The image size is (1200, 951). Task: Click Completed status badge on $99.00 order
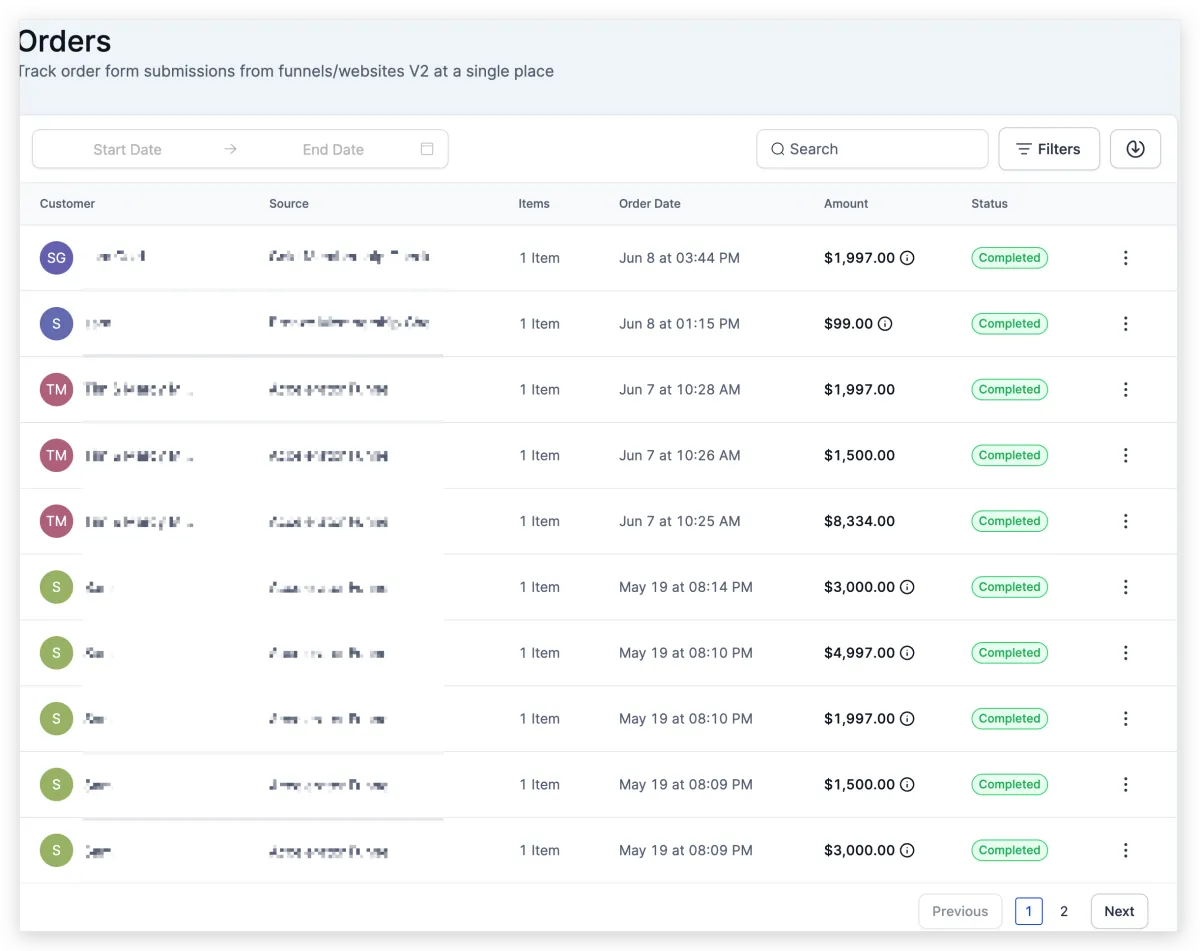[x=1009, y=324]
